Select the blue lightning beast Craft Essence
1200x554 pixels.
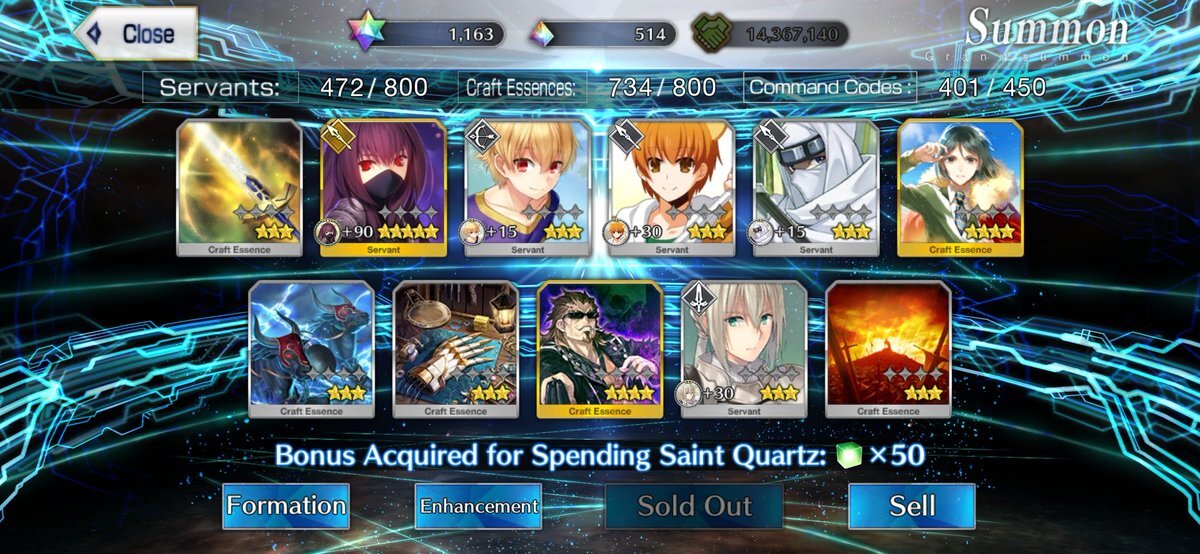tap(311, 348)
